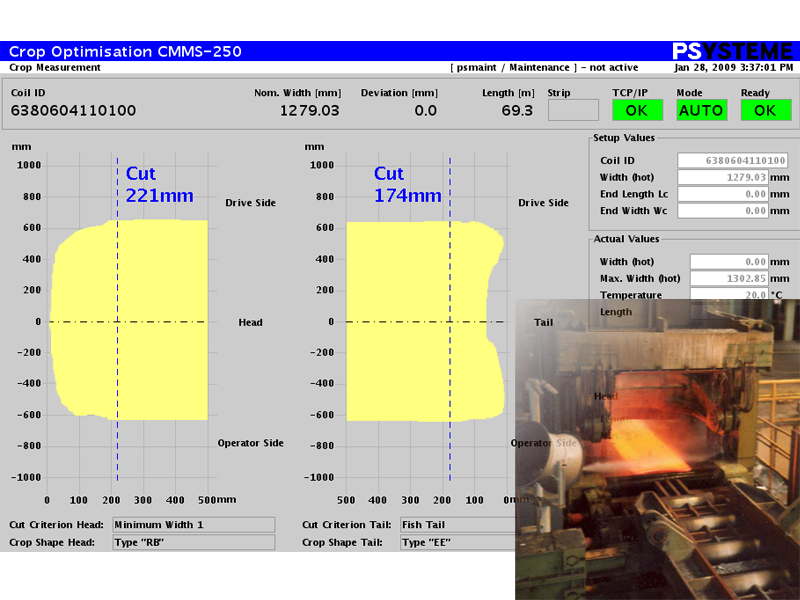Click the End Length Lc field
Viewport: 800px width, 600px height.
click(x=722, y=194)
